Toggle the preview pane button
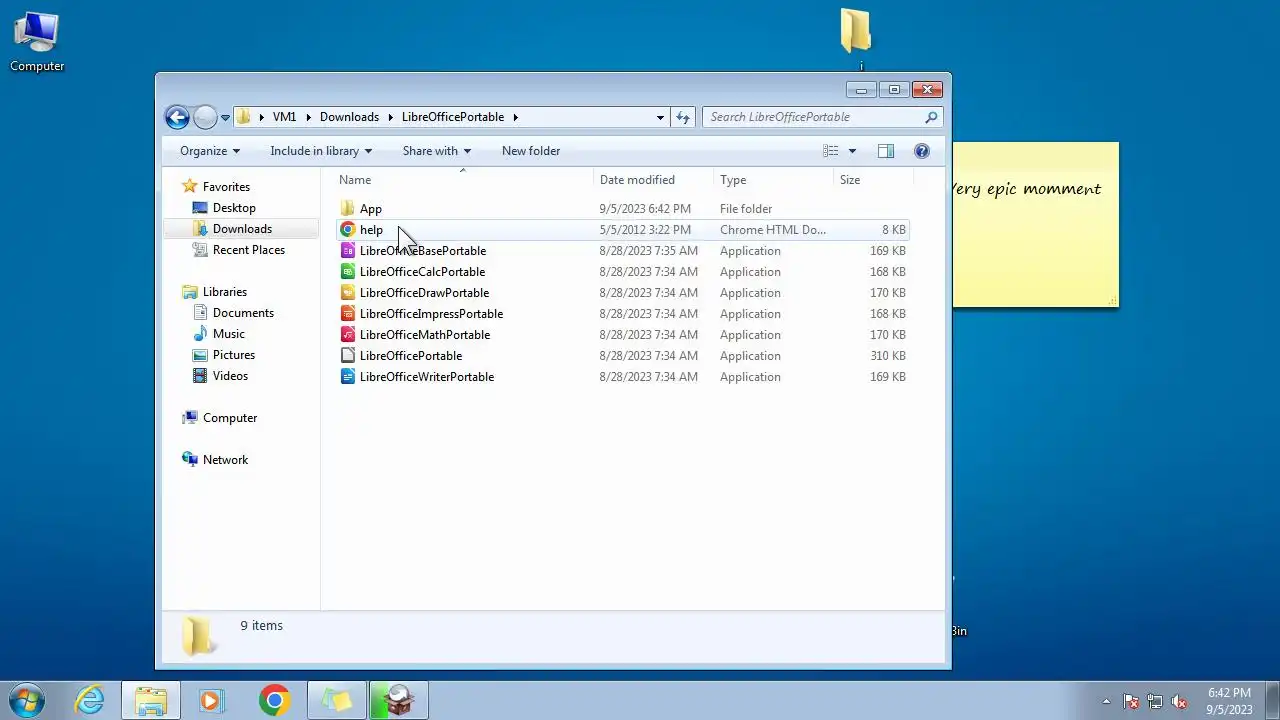This screenshot has width=1280, height=720. click(x=886, y=151)
